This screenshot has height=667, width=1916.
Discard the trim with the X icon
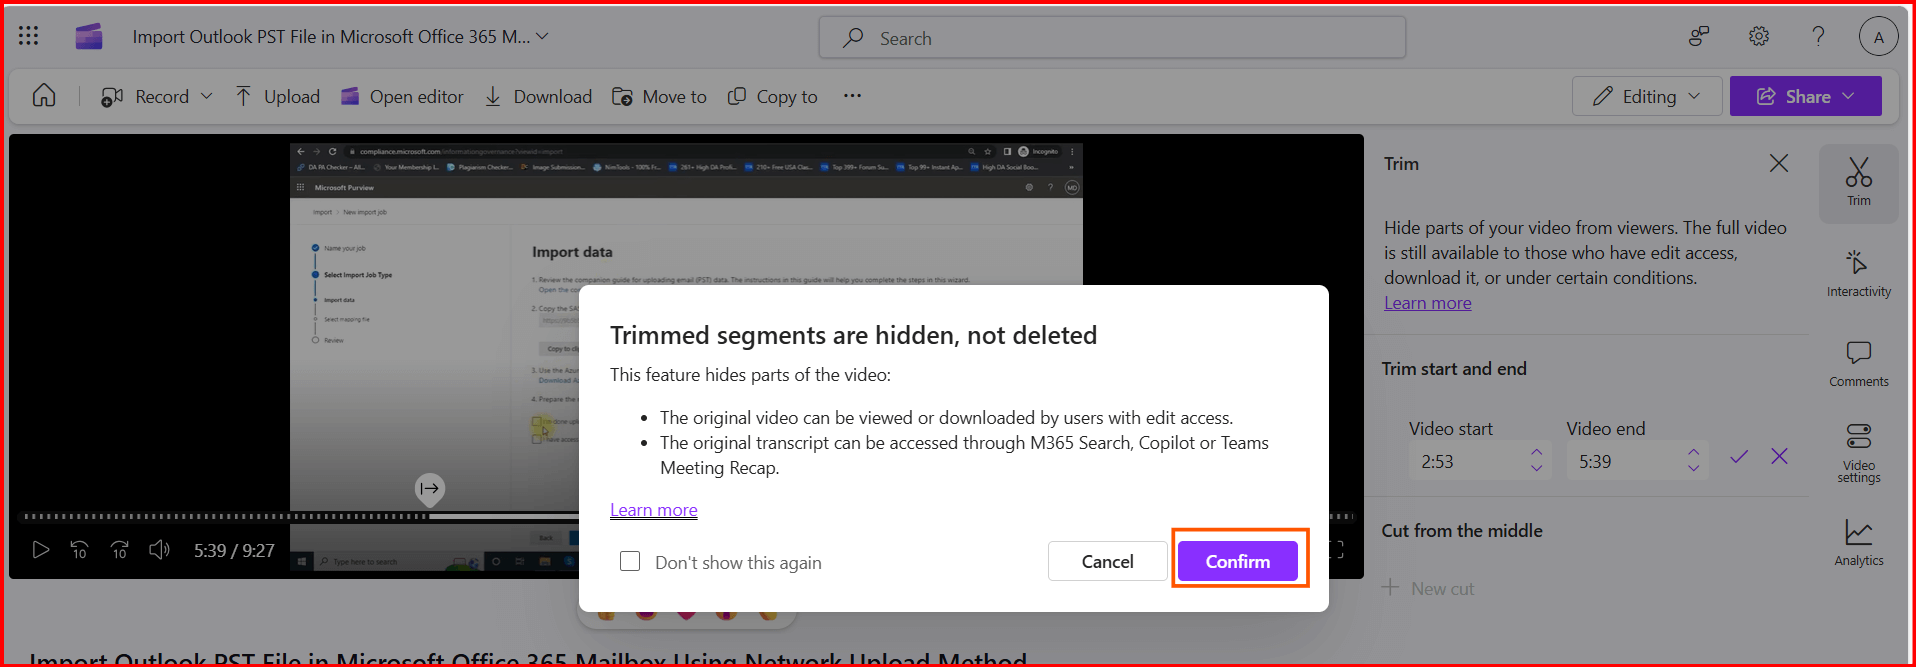coord(1780,456)
